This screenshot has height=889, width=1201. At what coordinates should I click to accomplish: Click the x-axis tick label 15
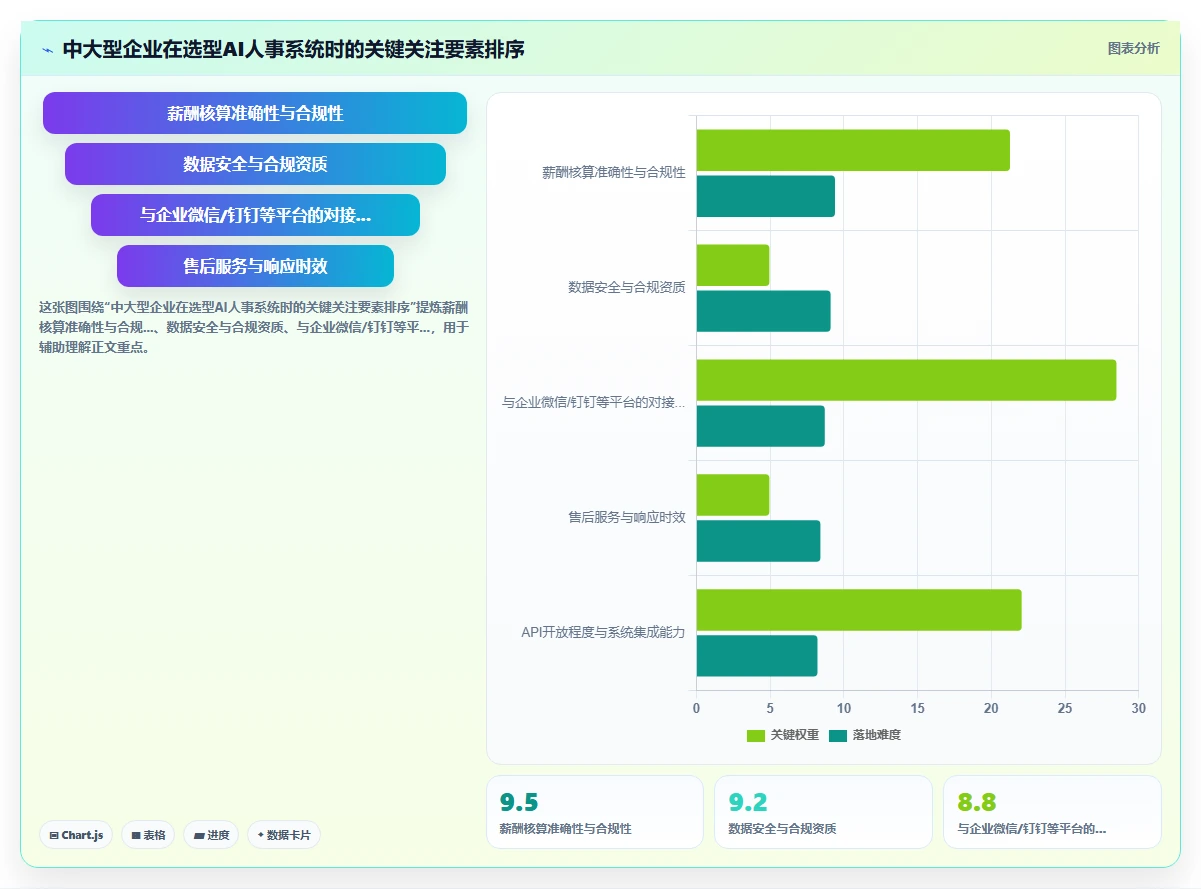pos(917,708)
